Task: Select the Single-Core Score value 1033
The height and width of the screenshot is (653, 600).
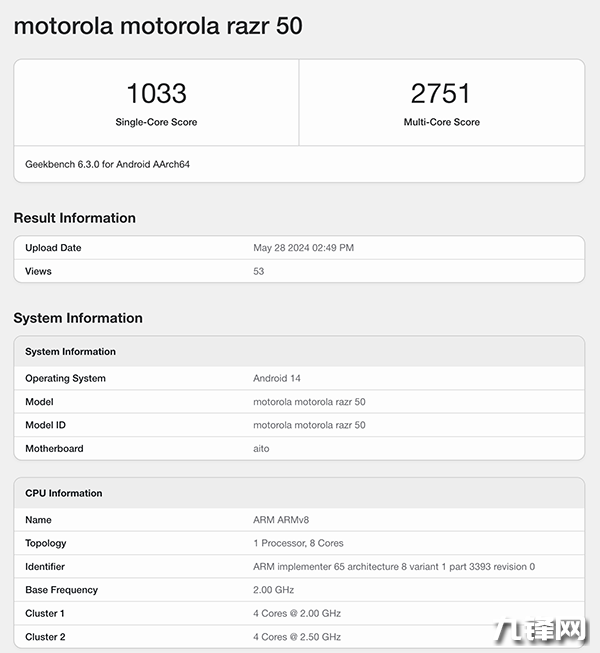Action: [156, 93]
